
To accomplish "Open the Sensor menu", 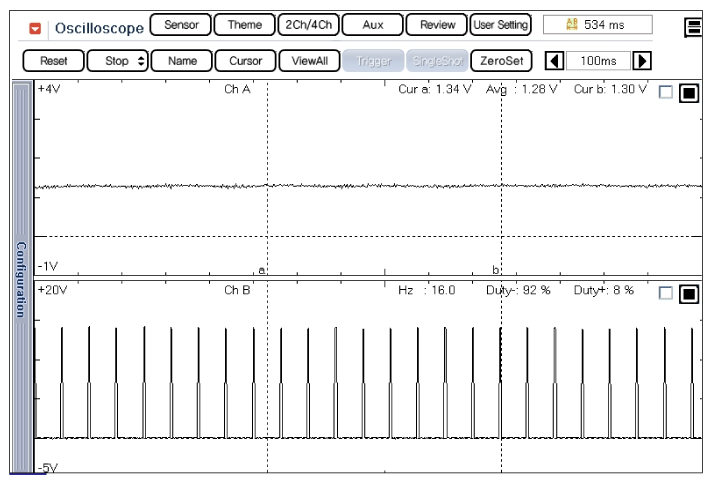I will tap(181, 25).
